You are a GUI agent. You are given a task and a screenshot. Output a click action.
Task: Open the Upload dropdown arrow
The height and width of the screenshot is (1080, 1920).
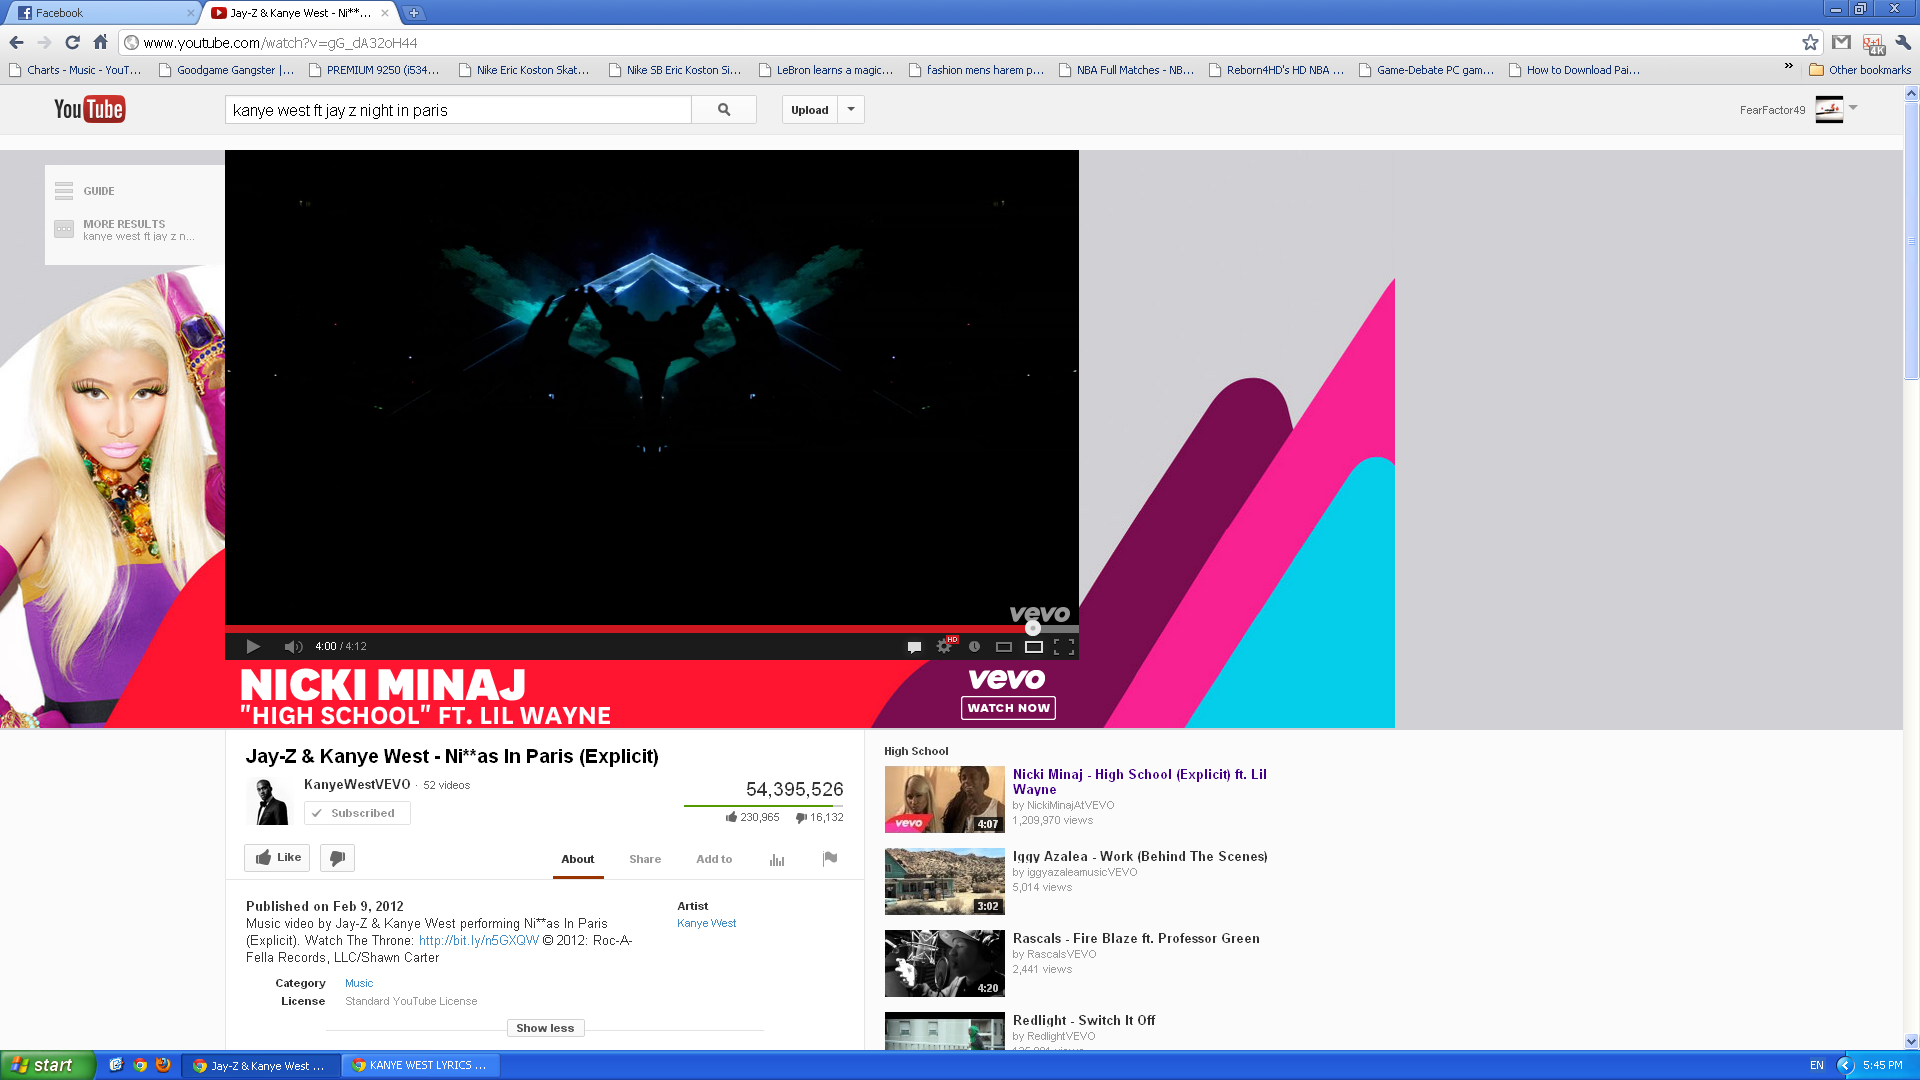tap(851, 110)
